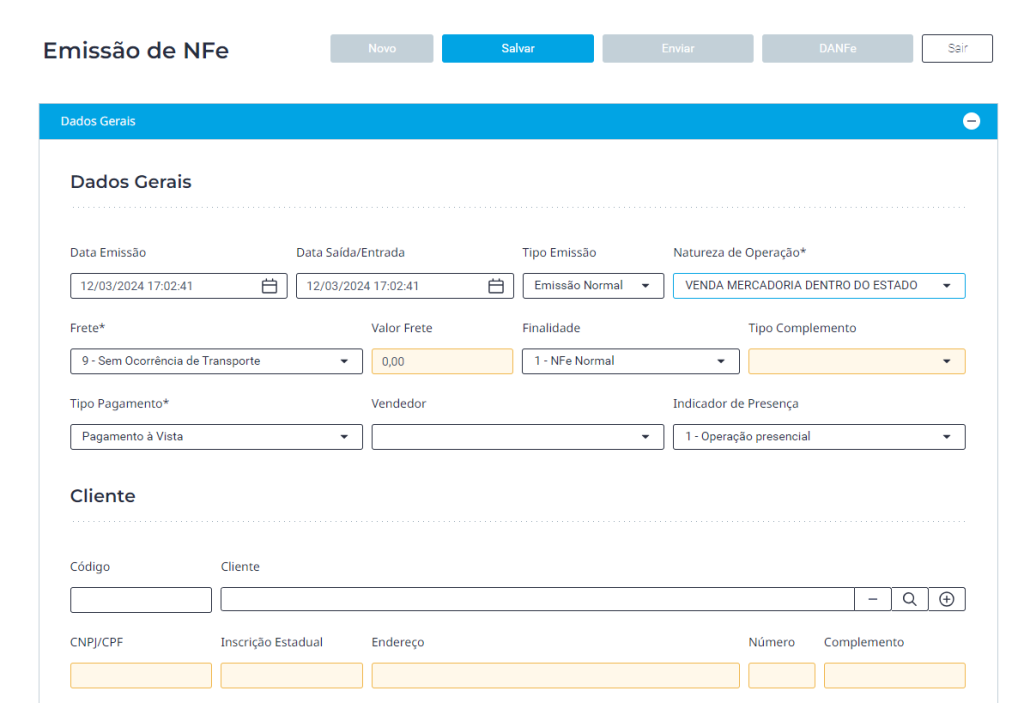Open calendar picker for Data Saída/Entrada
This screenshot has height=703, width=1024.
pos(495,286)
